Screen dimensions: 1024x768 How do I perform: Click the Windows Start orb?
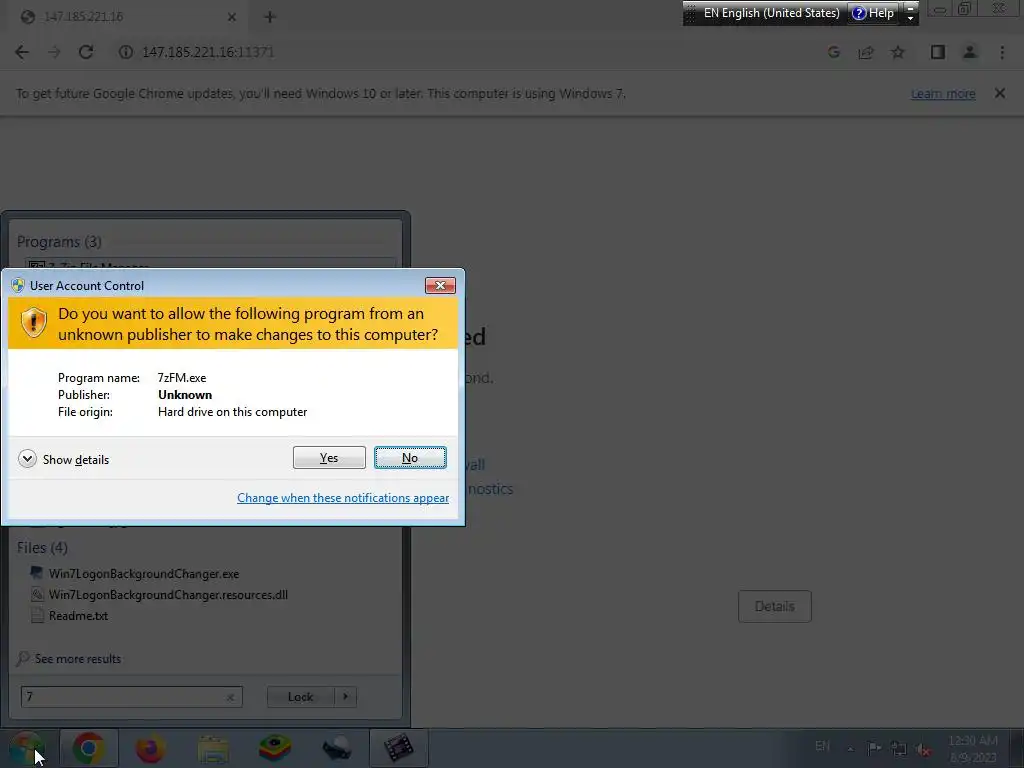click(x=26, y=748)
